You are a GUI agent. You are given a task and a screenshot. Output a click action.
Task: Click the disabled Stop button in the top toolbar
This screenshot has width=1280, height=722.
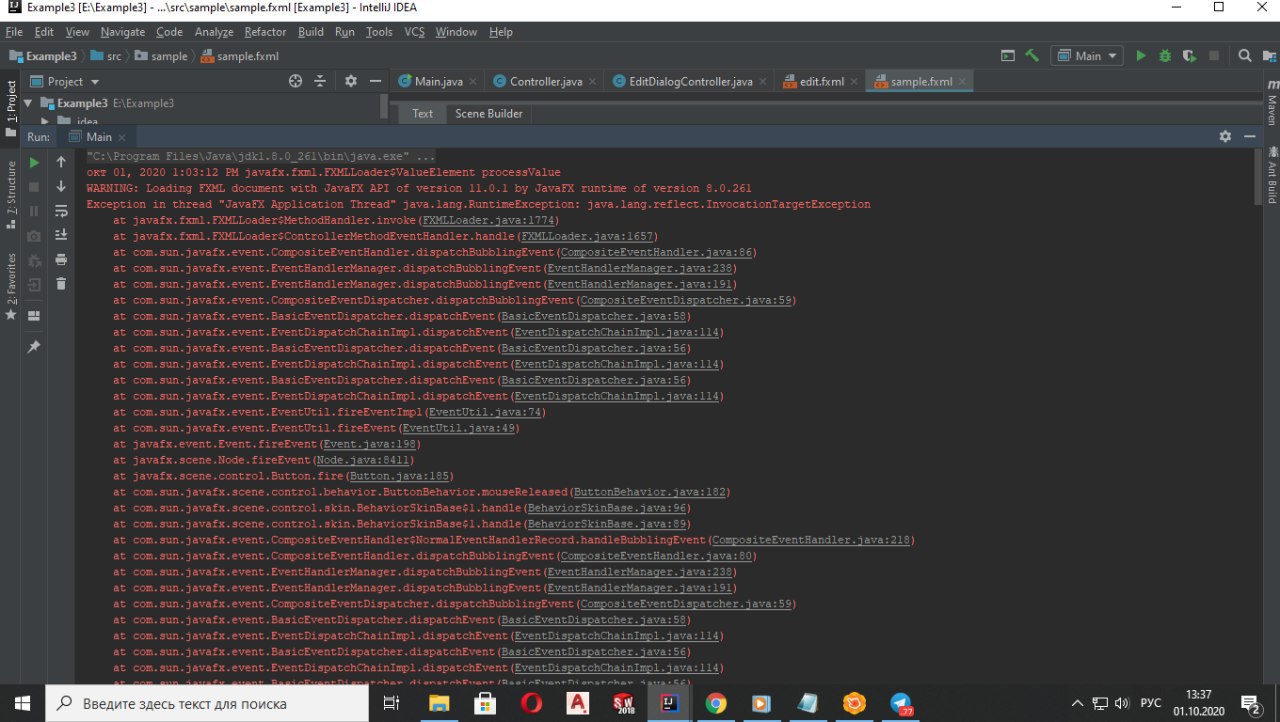click(x=1214, y=56)
